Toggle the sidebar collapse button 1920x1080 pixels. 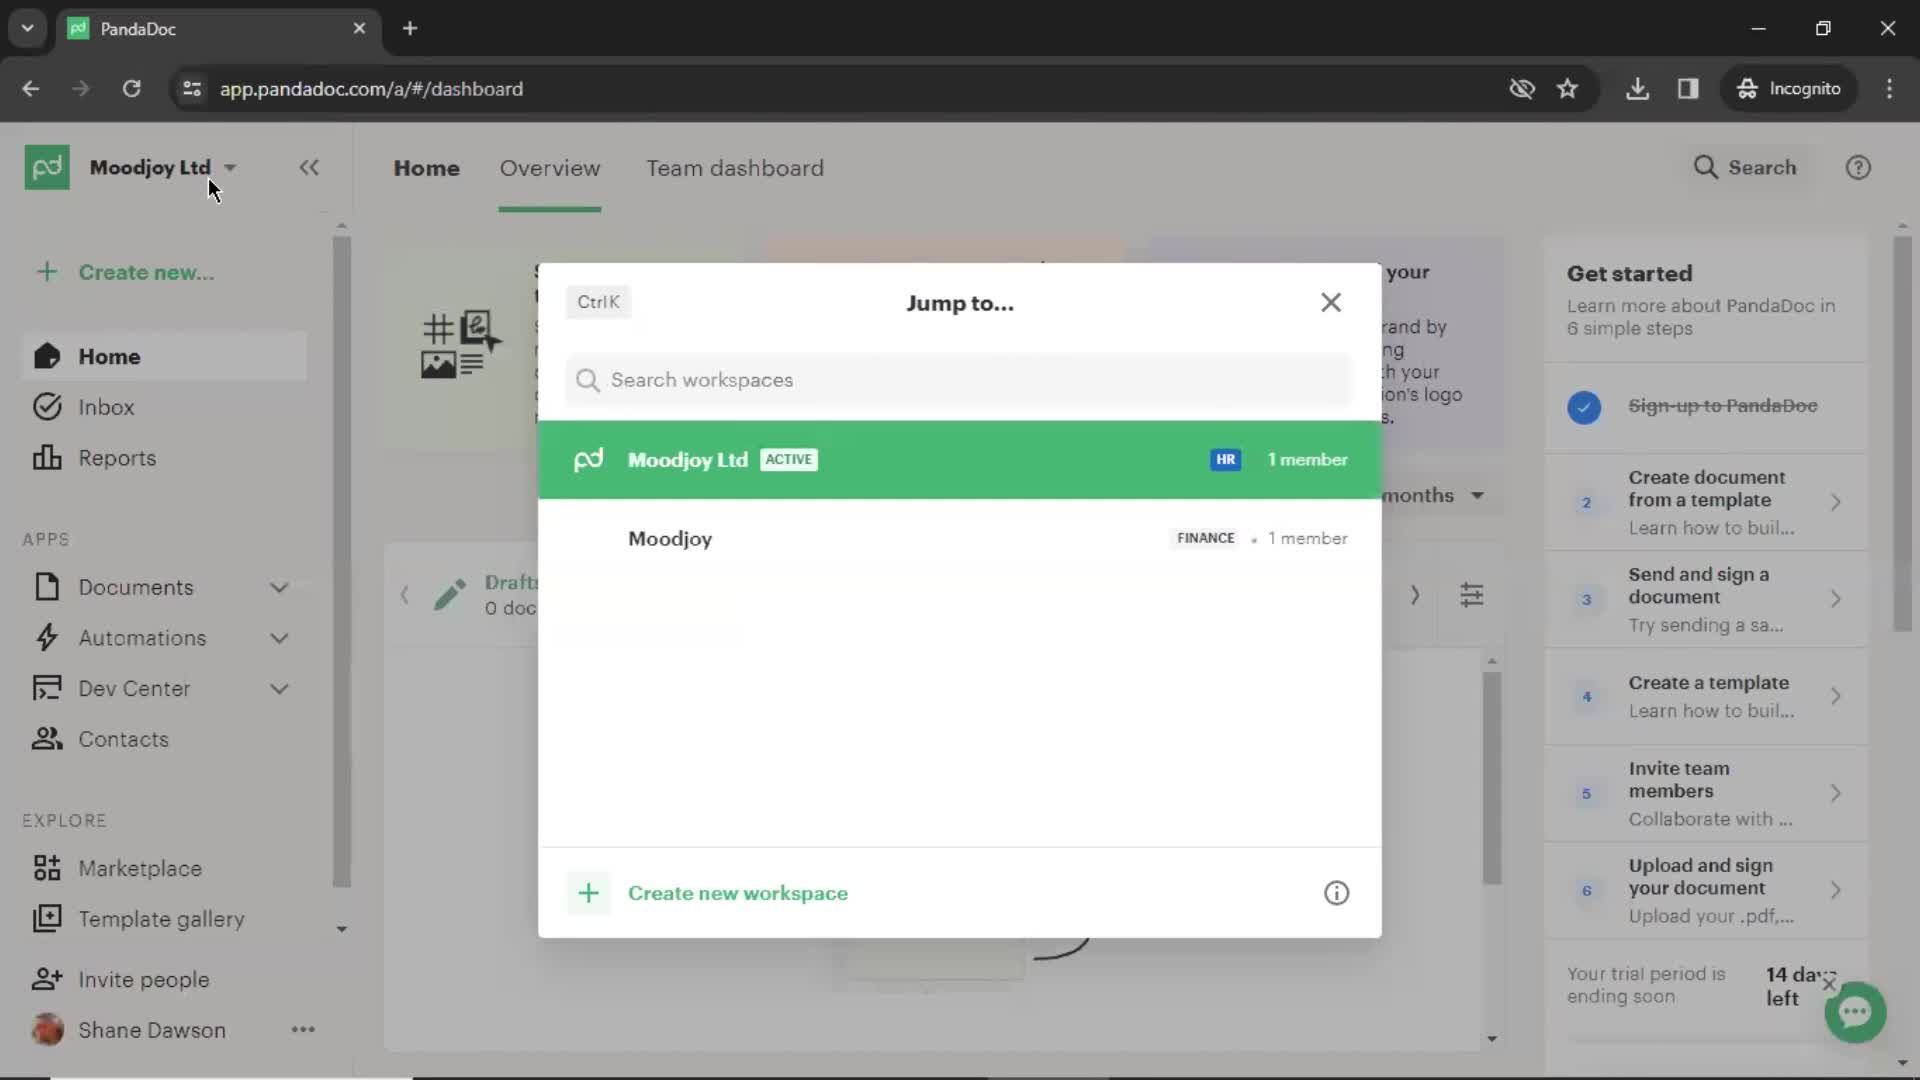pos(307,167)
